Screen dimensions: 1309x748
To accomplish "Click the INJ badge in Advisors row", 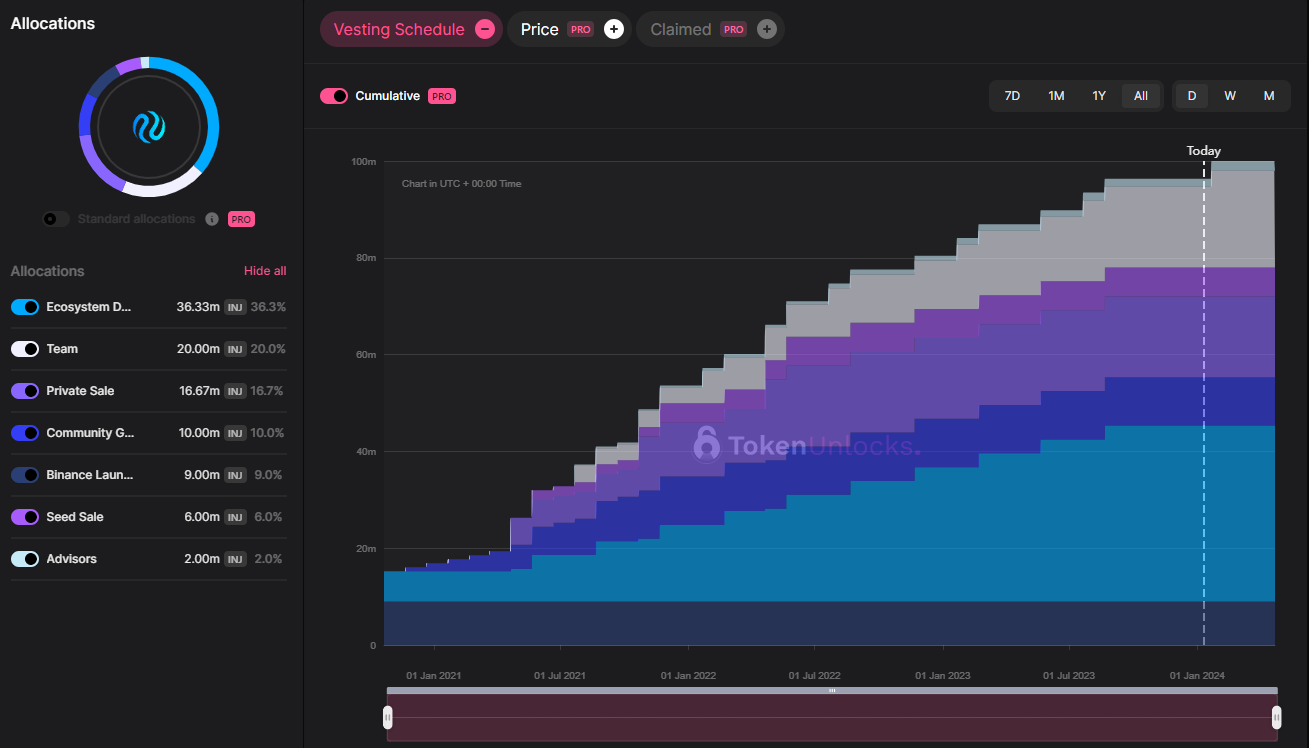I will 235,559.
